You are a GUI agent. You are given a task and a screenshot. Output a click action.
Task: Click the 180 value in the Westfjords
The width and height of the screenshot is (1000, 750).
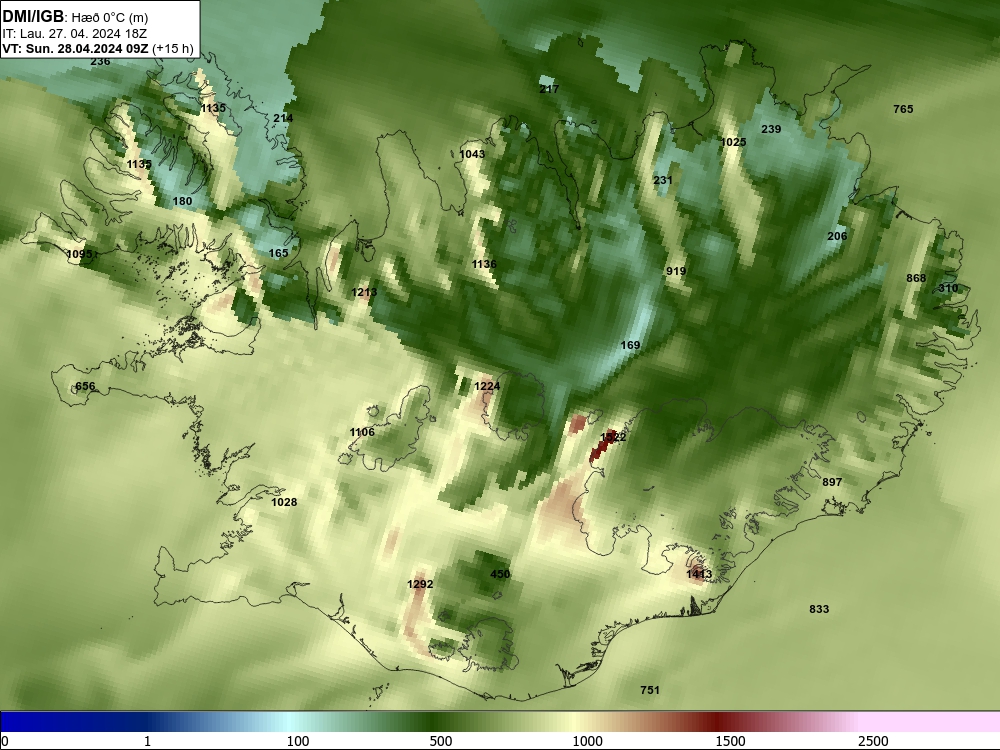[x=182, y=201]
